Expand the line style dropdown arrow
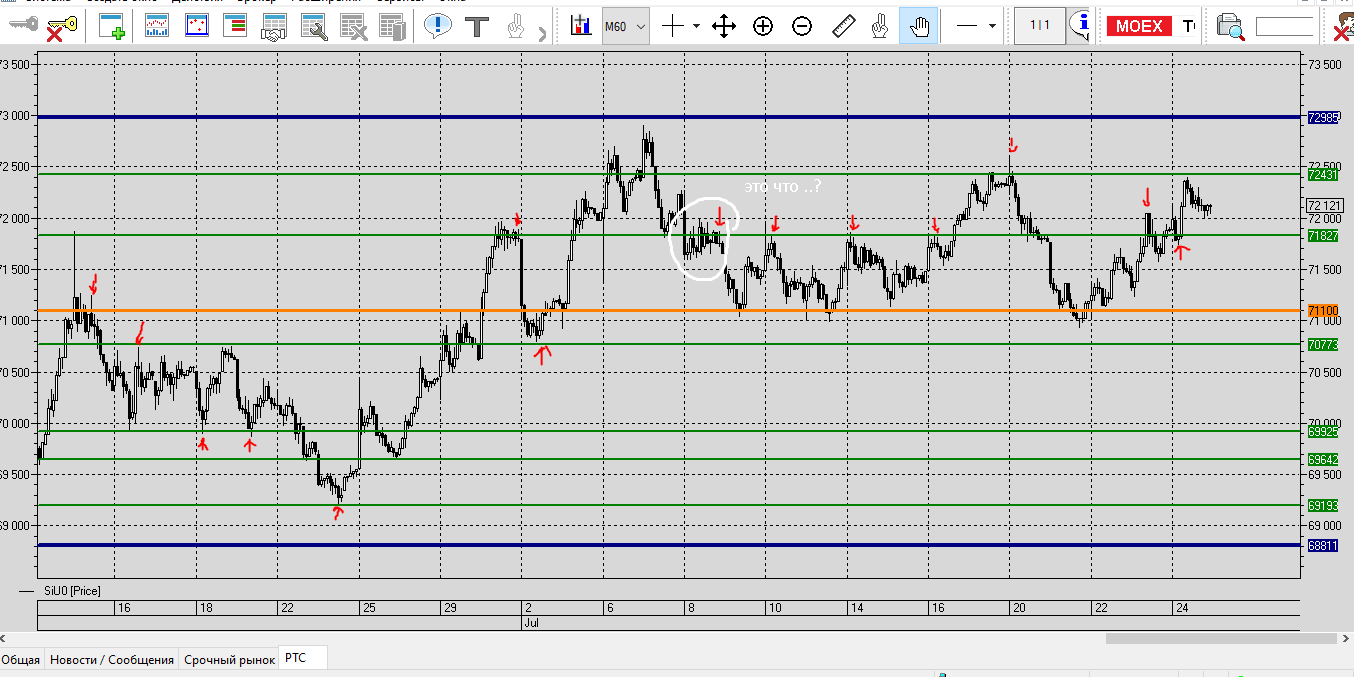This screenshot has height=677, width=1354. (x=992, y=27)
